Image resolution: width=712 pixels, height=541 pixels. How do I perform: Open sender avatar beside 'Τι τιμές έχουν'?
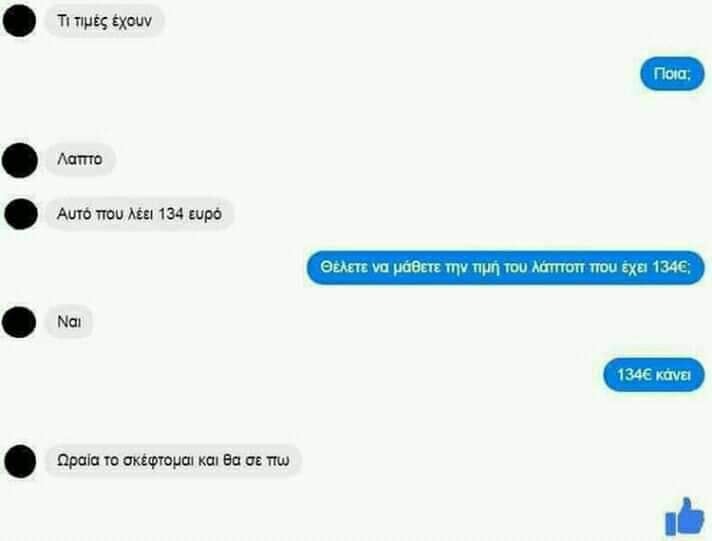pos(20,20)
